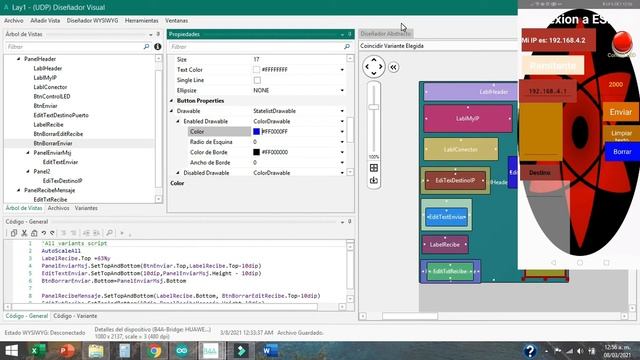Collapse the PanelRecibeMensaje tree node

click(x=19, y=190)
